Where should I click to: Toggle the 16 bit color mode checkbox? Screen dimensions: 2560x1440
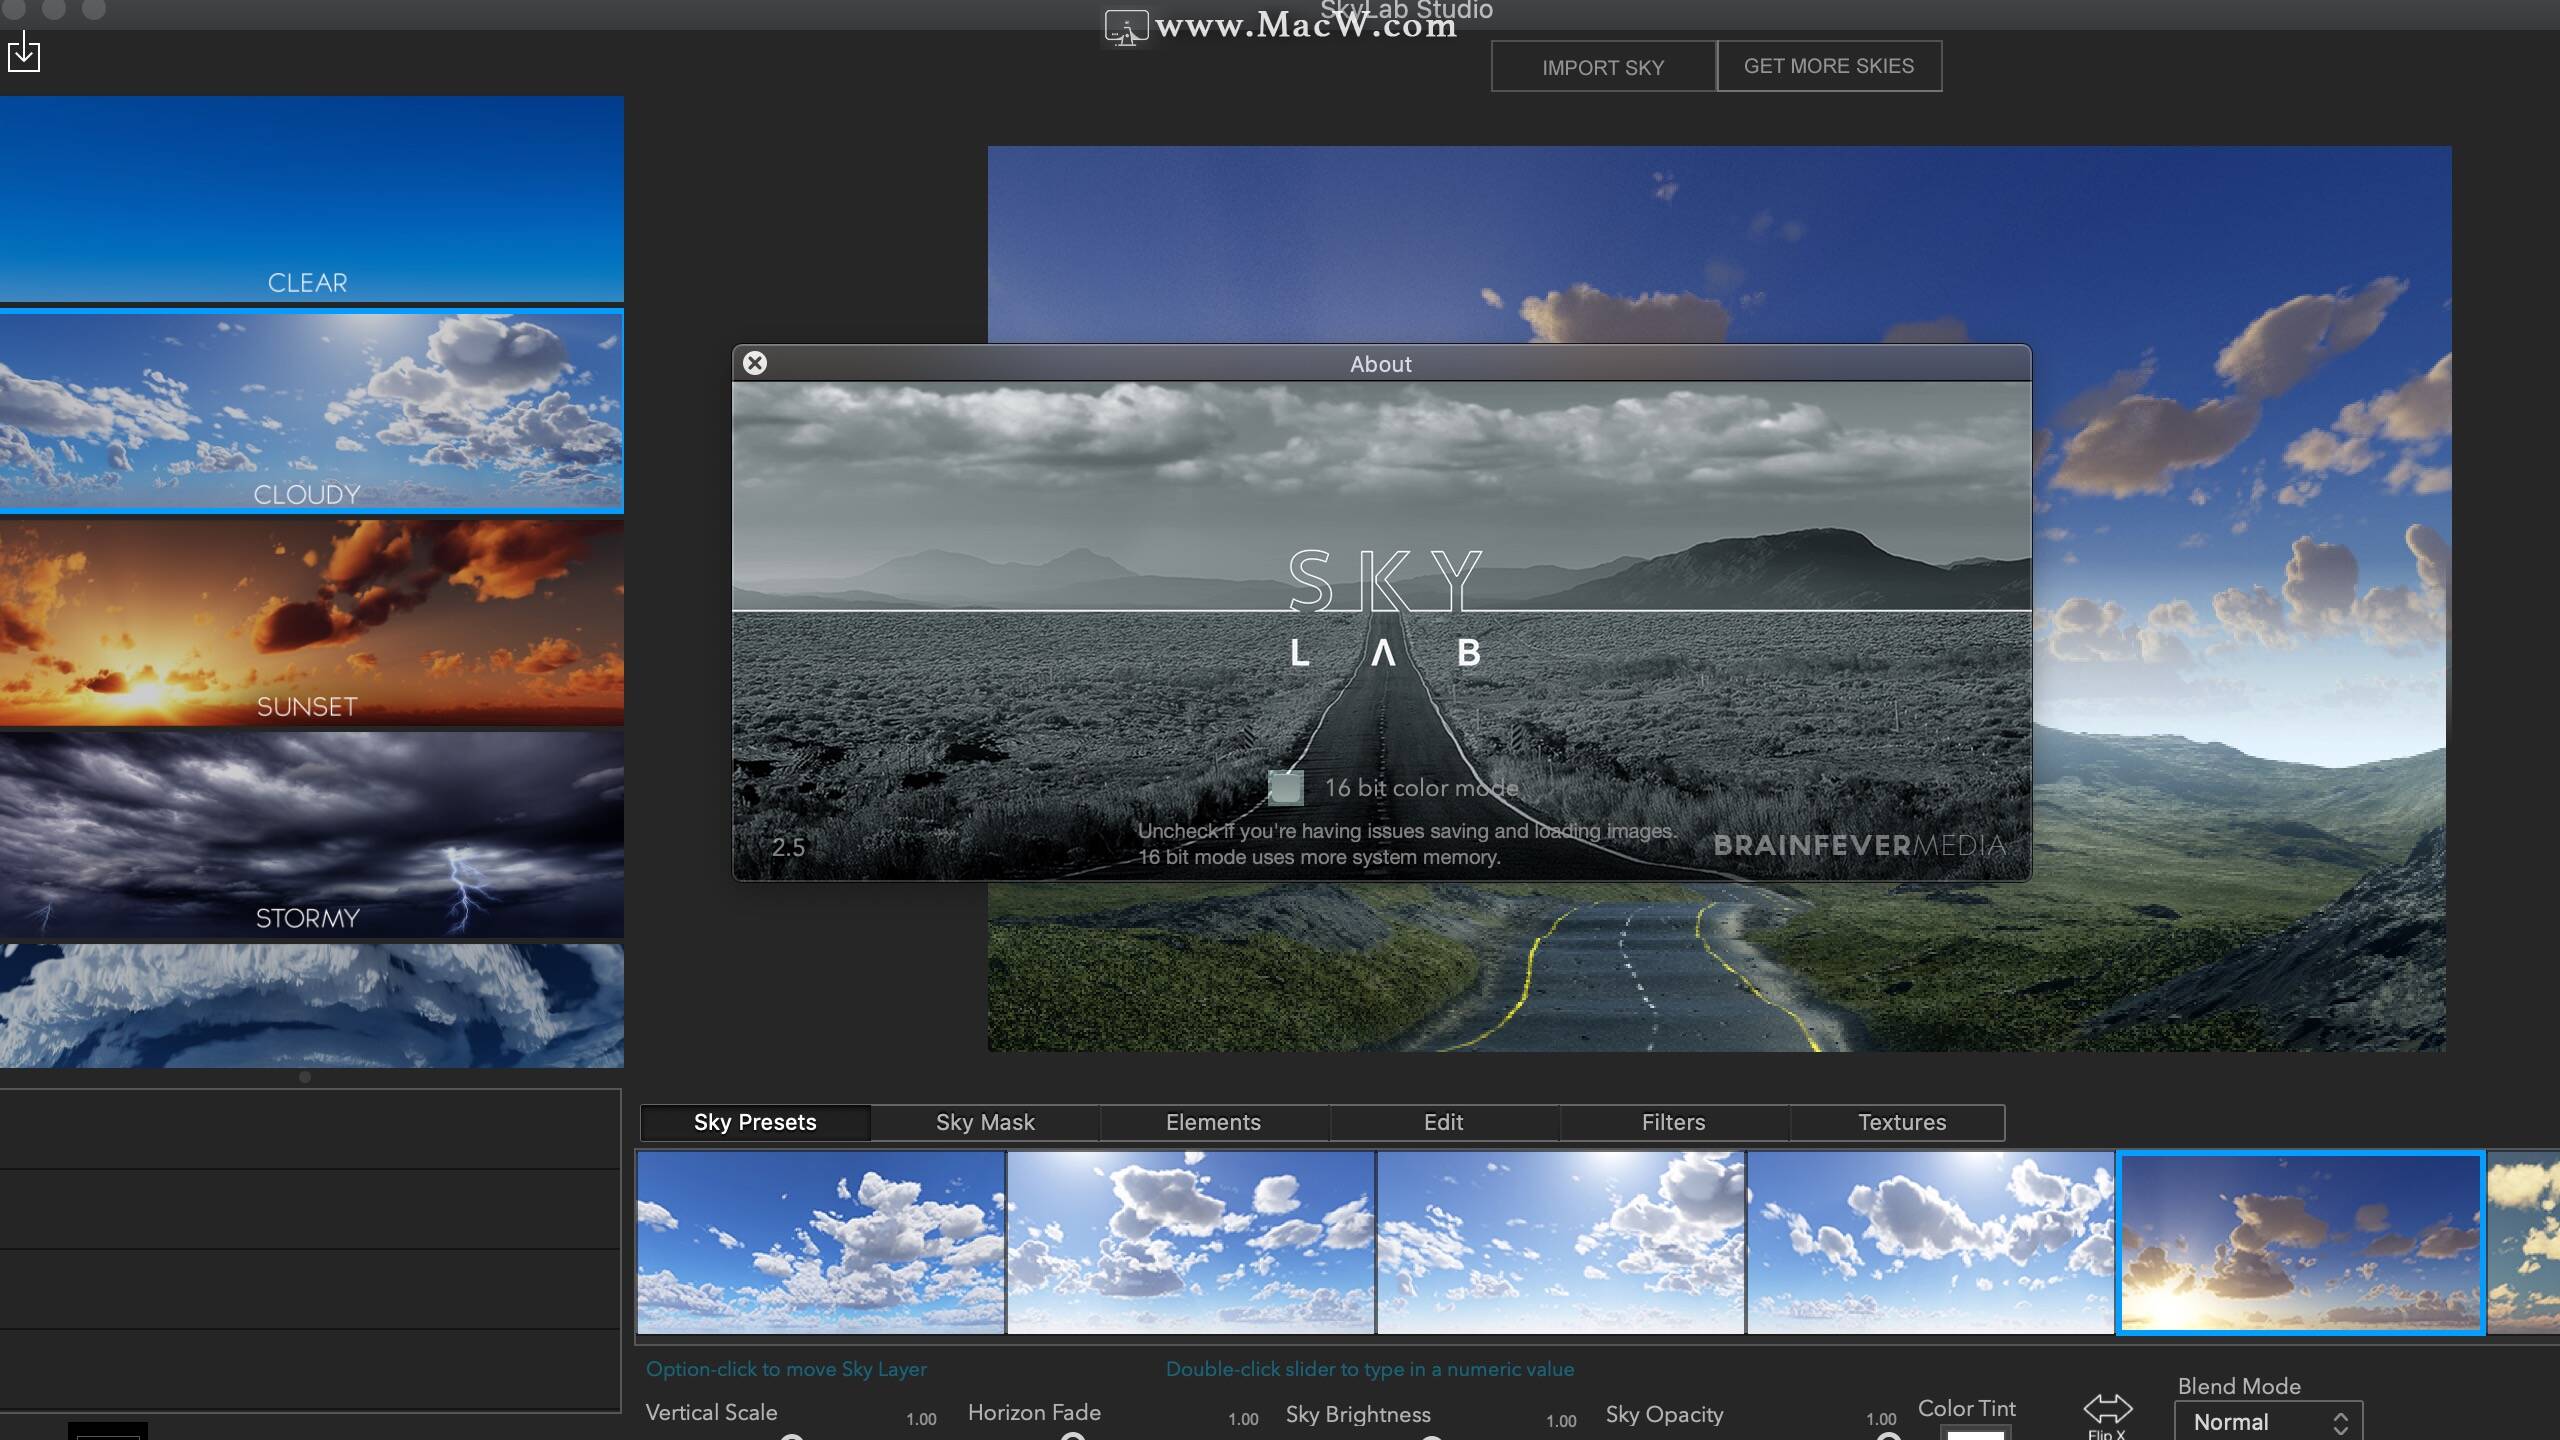click(1286, 788)
